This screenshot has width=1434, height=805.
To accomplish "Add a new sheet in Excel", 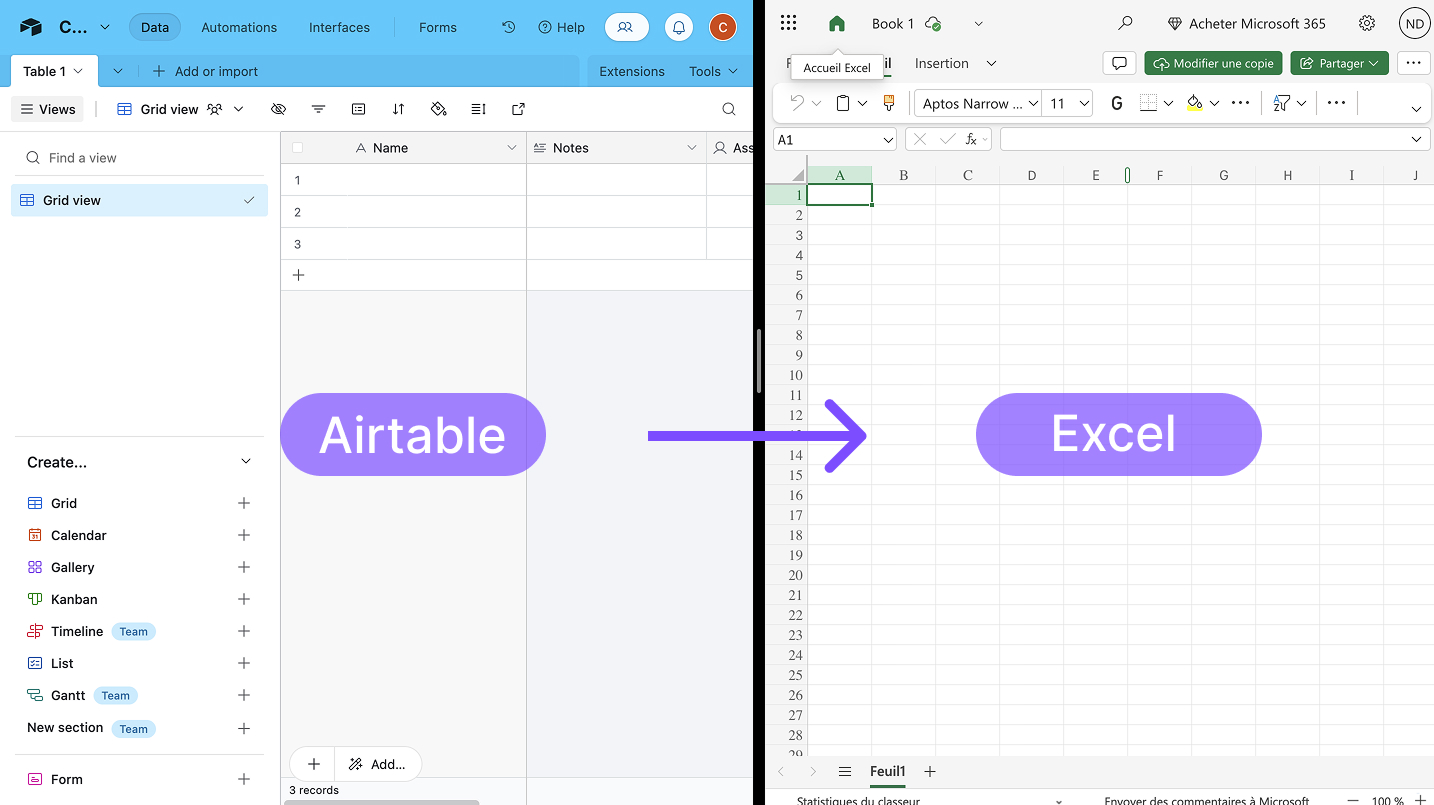I will 930,771.
